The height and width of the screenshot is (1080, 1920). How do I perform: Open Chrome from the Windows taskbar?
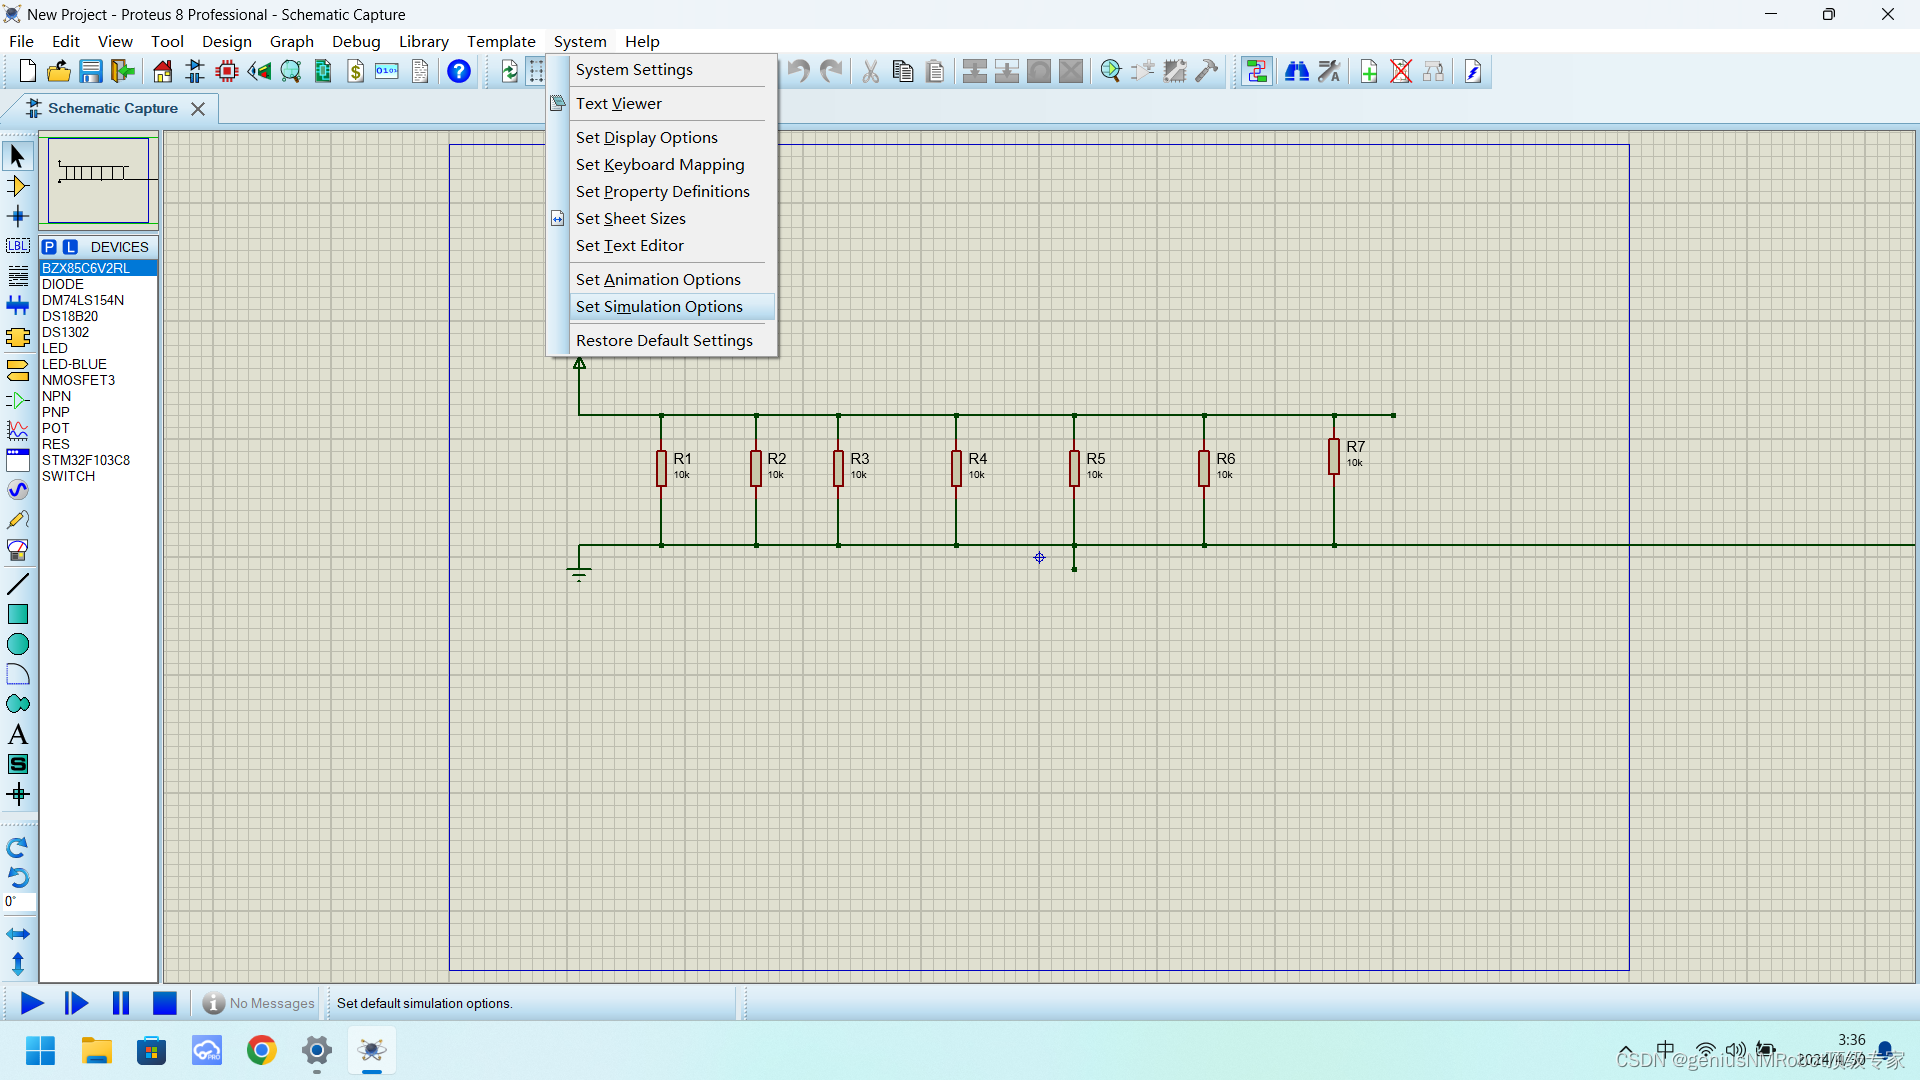(x=262, y=1051)
